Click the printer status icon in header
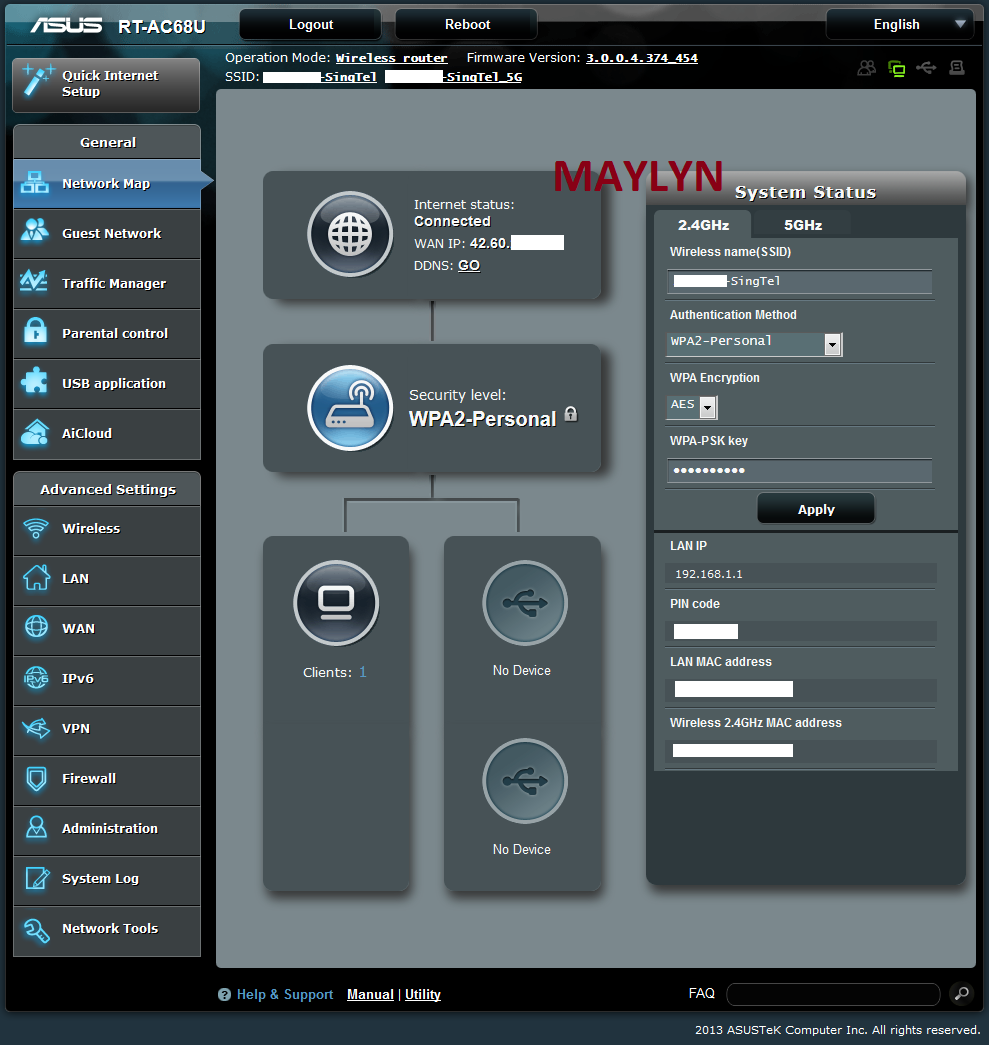Image resolution: width=989 pixels, height=1045 pixels. 957,68
